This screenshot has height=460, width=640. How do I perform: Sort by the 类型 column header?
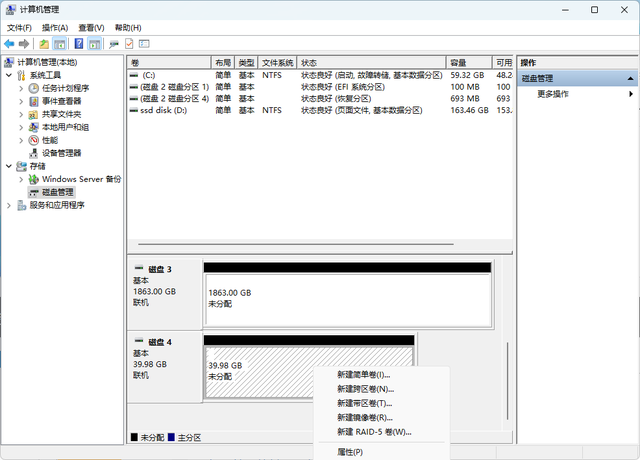(247, 63)
